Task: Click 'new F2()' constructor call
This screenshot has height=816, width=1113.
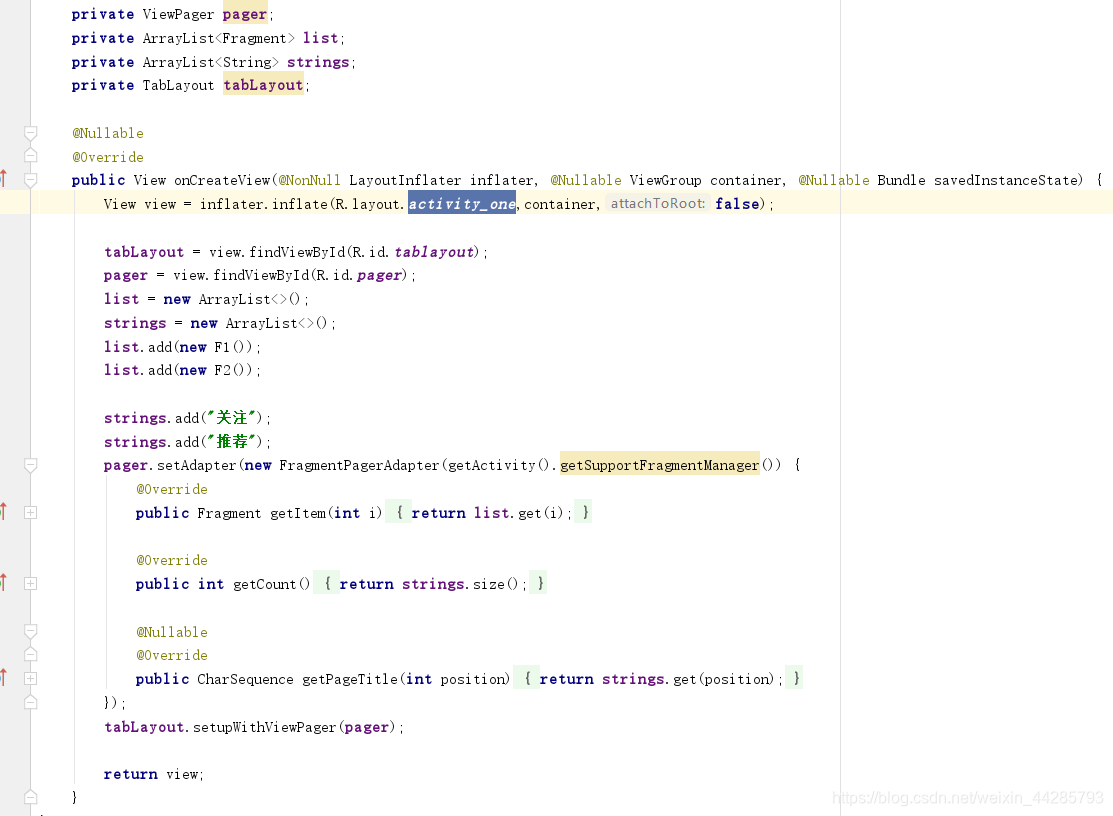Action: pyautogui.click(x=213, y=370)
